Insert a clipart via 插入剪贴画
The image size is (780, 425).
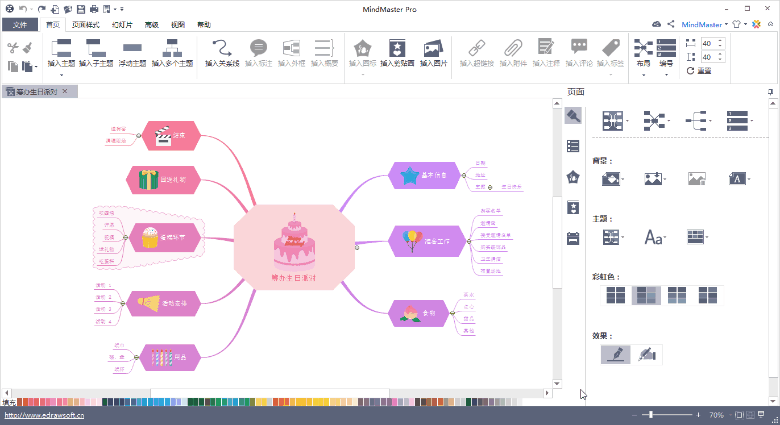(x=397, y=47)
